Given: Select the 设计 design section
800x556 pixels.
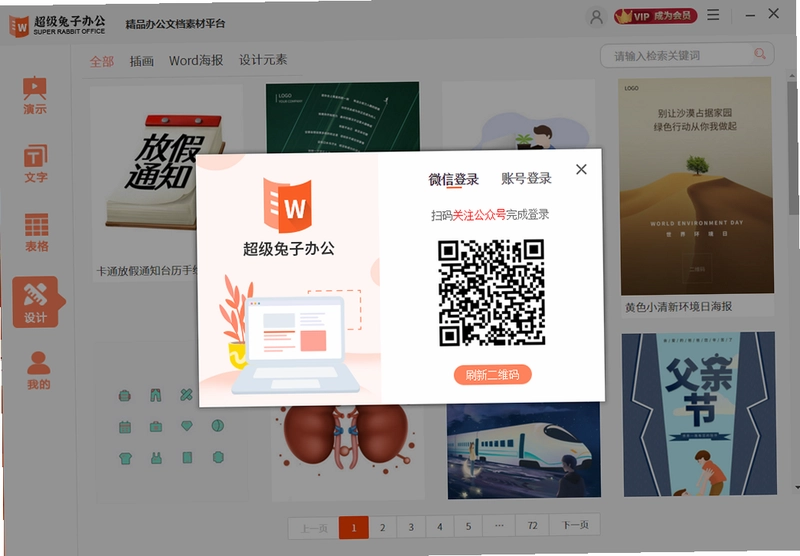Looking at the screenshot, I should [36, 302].
